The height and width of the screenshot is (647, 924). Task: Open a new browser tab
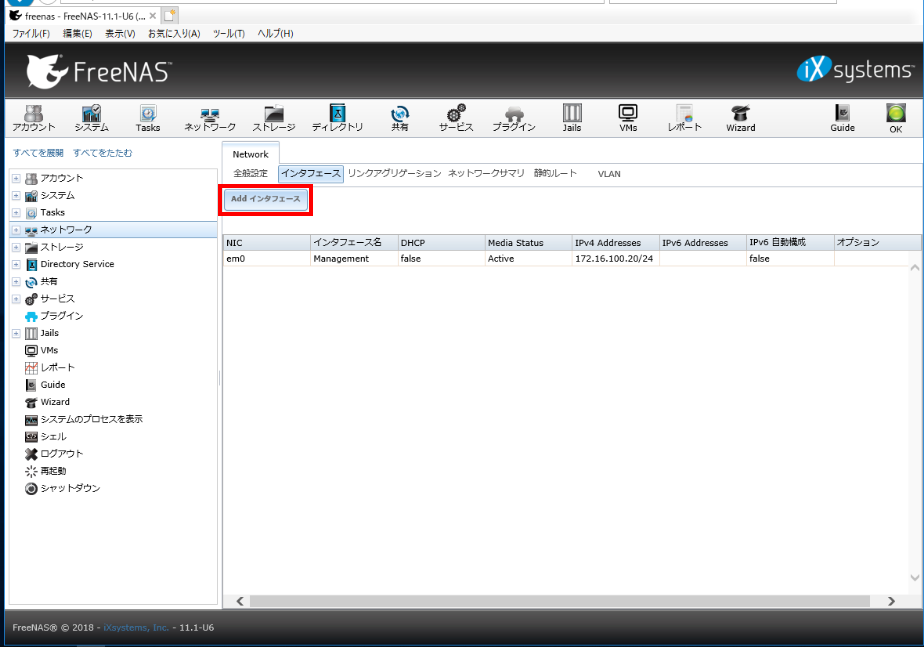(170, 16)
